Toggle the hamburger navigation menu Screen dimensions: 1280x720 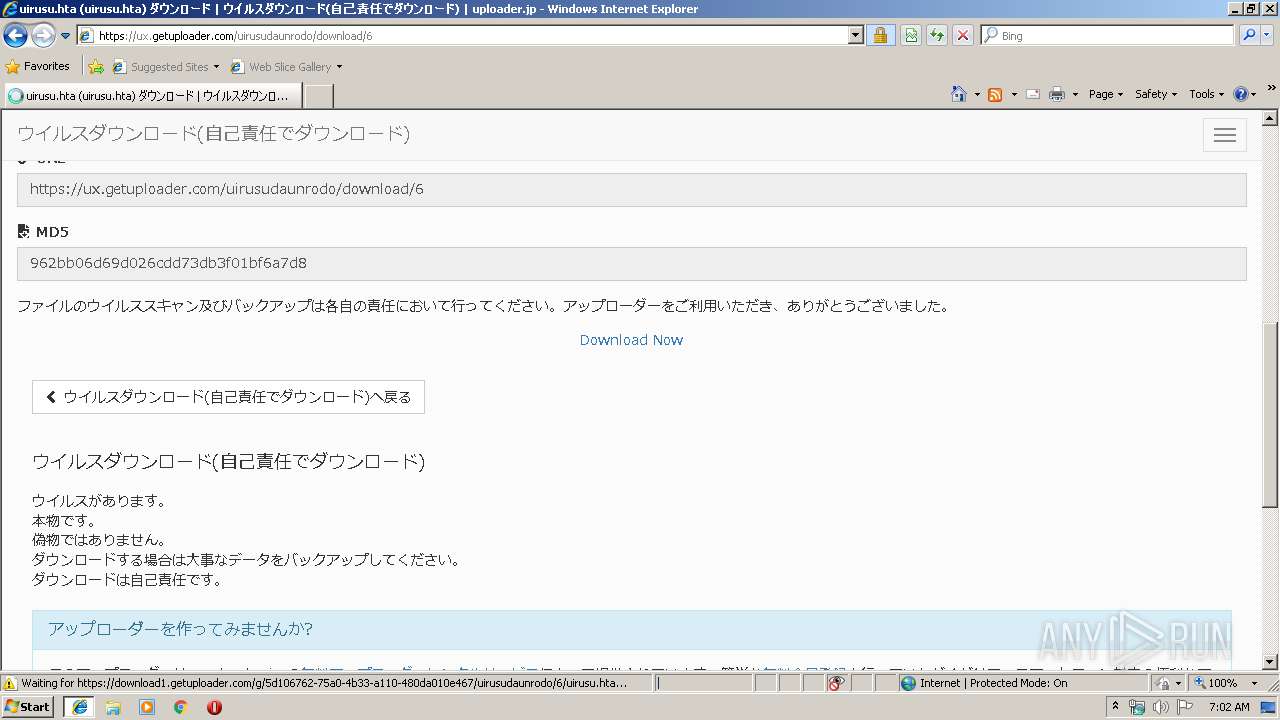[1225, 135]
